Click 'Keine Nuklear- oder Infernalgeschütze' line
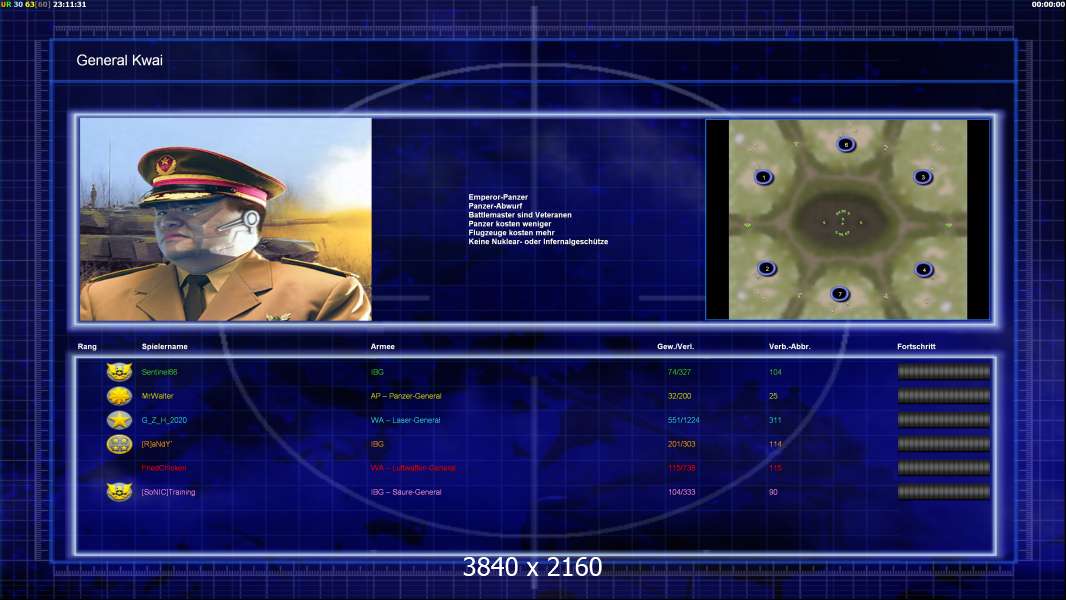Screen dimensions: 1066x600 click(x=538, y=241)
